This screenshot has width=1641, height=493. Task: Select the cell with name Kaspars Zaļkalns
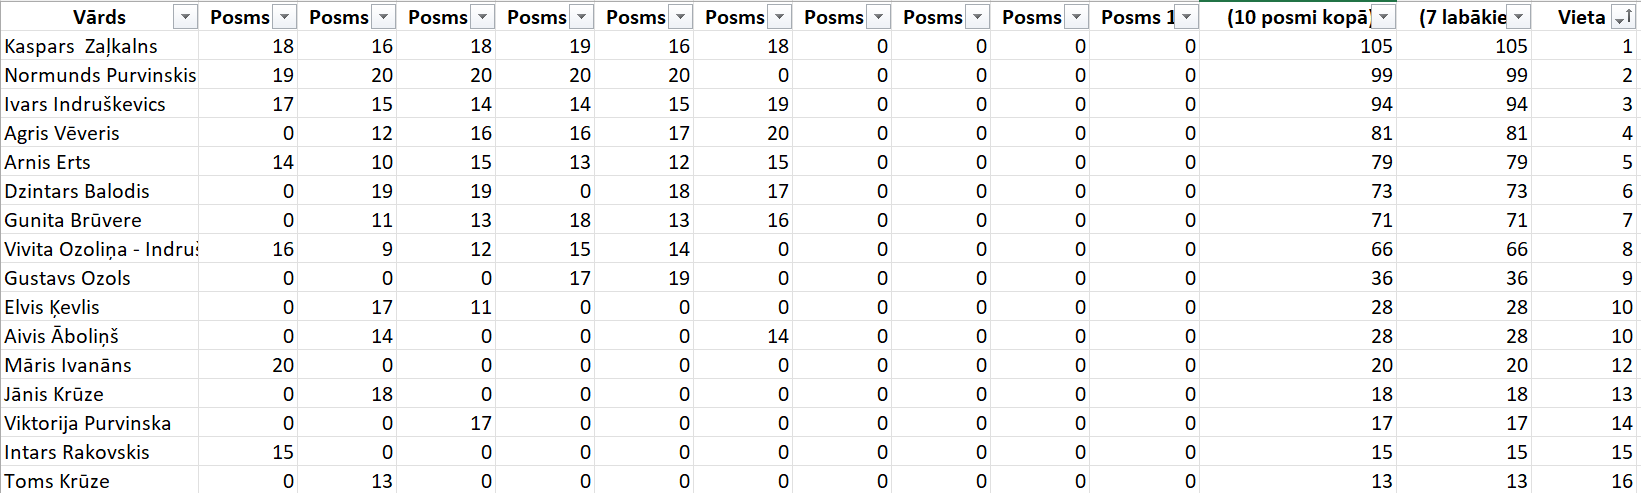[x=99, y=46]
